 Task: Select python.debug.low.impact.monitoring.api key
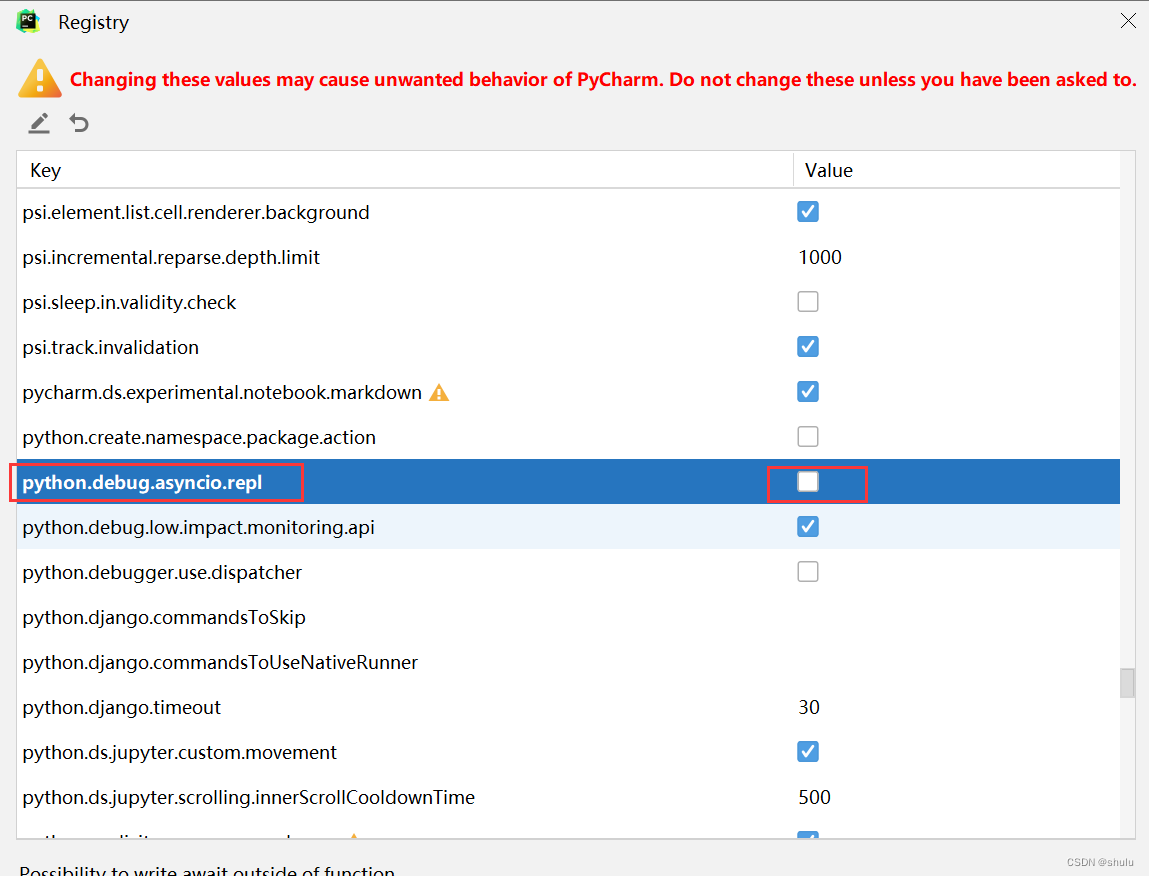point(199,528)
